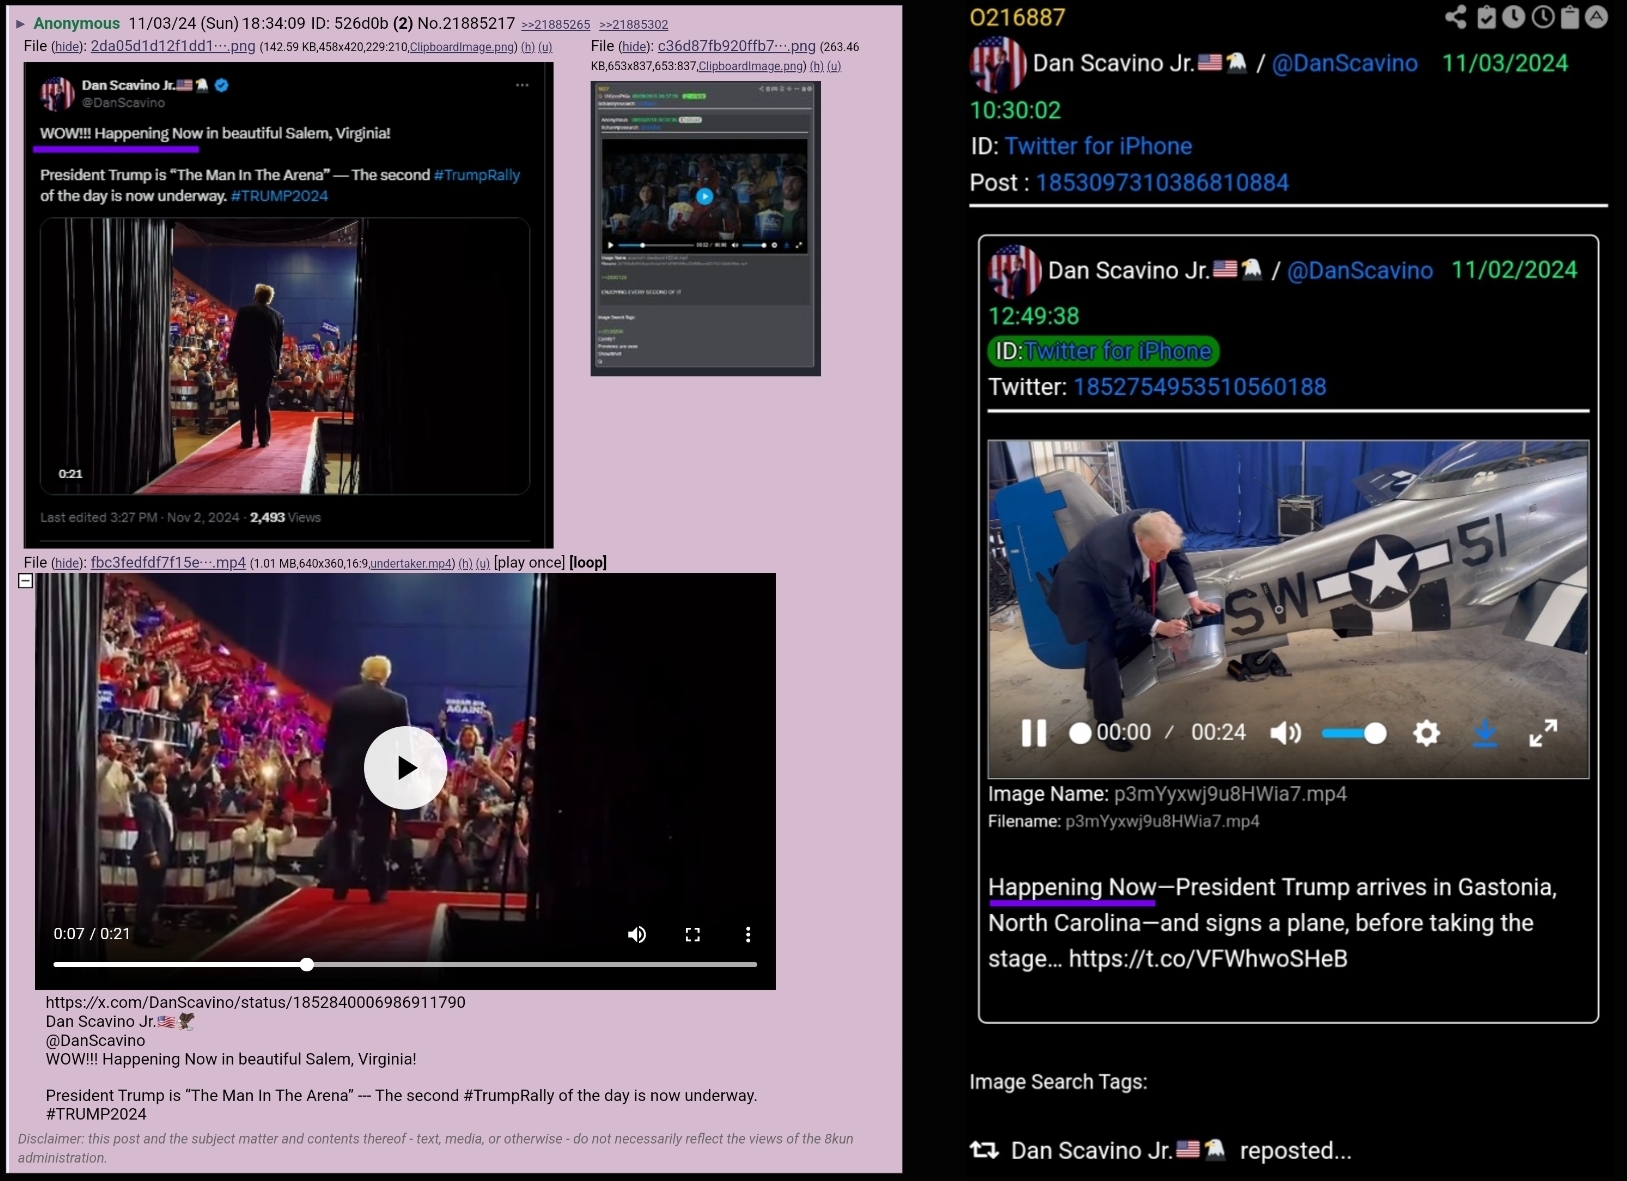Hide the mp4 file via its hide link
Viewport: 1627px width, 1181px height.
(67, 563)
